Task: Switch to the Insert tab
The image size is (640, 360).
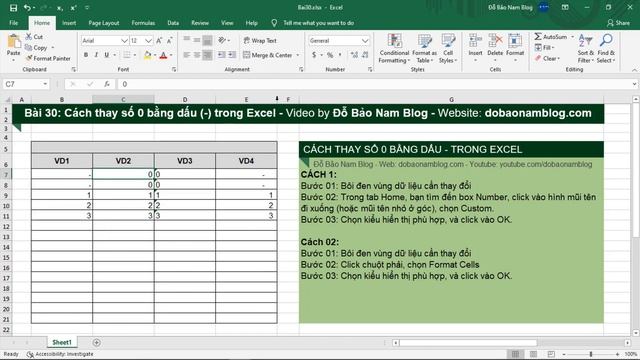Action: point(69,23)
